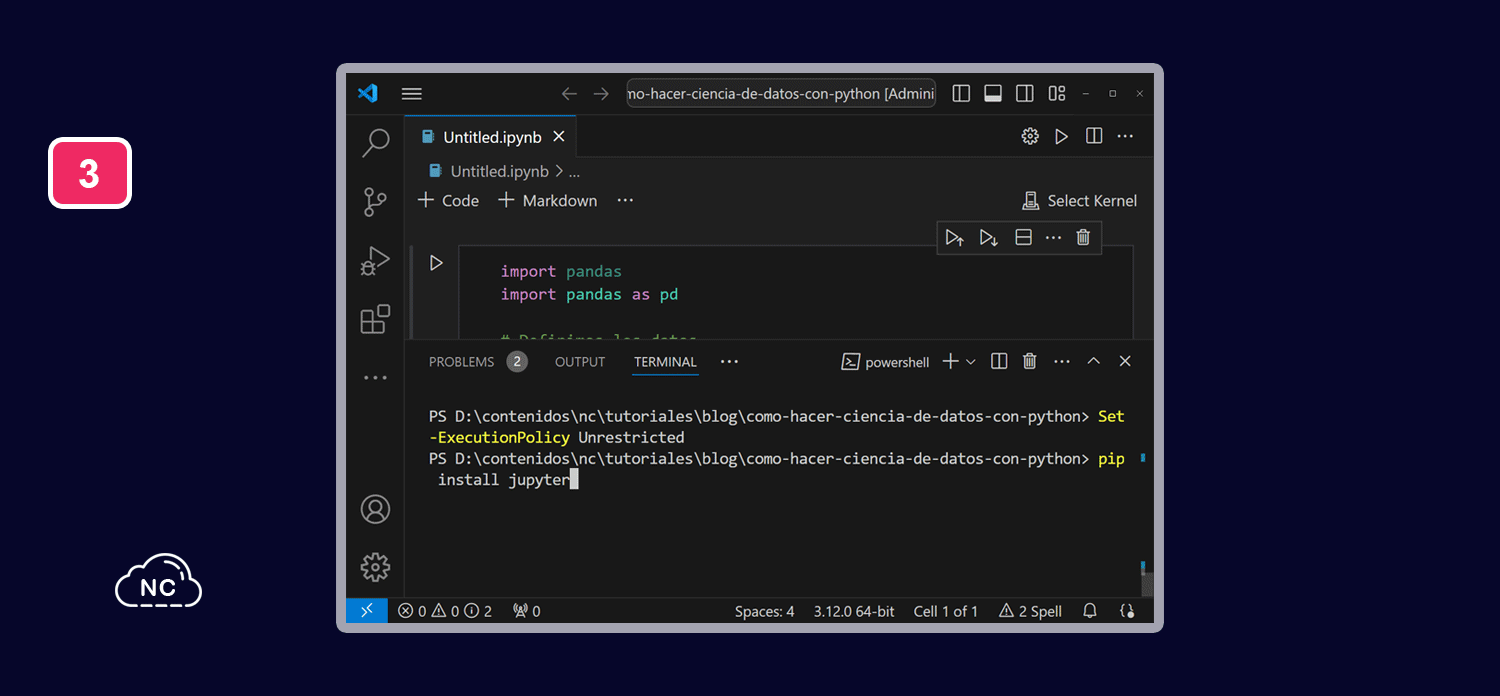This screenshot has height=696, width=1500.
Task: Open the terminal launch profile dropdown arrow
Action: pyautogui.click(x=970, y=362)
